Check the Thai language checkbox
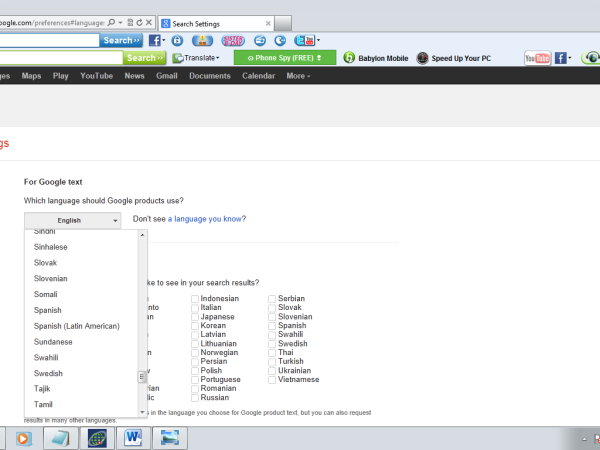Screen dimensions: 600x450 (272, 353)
